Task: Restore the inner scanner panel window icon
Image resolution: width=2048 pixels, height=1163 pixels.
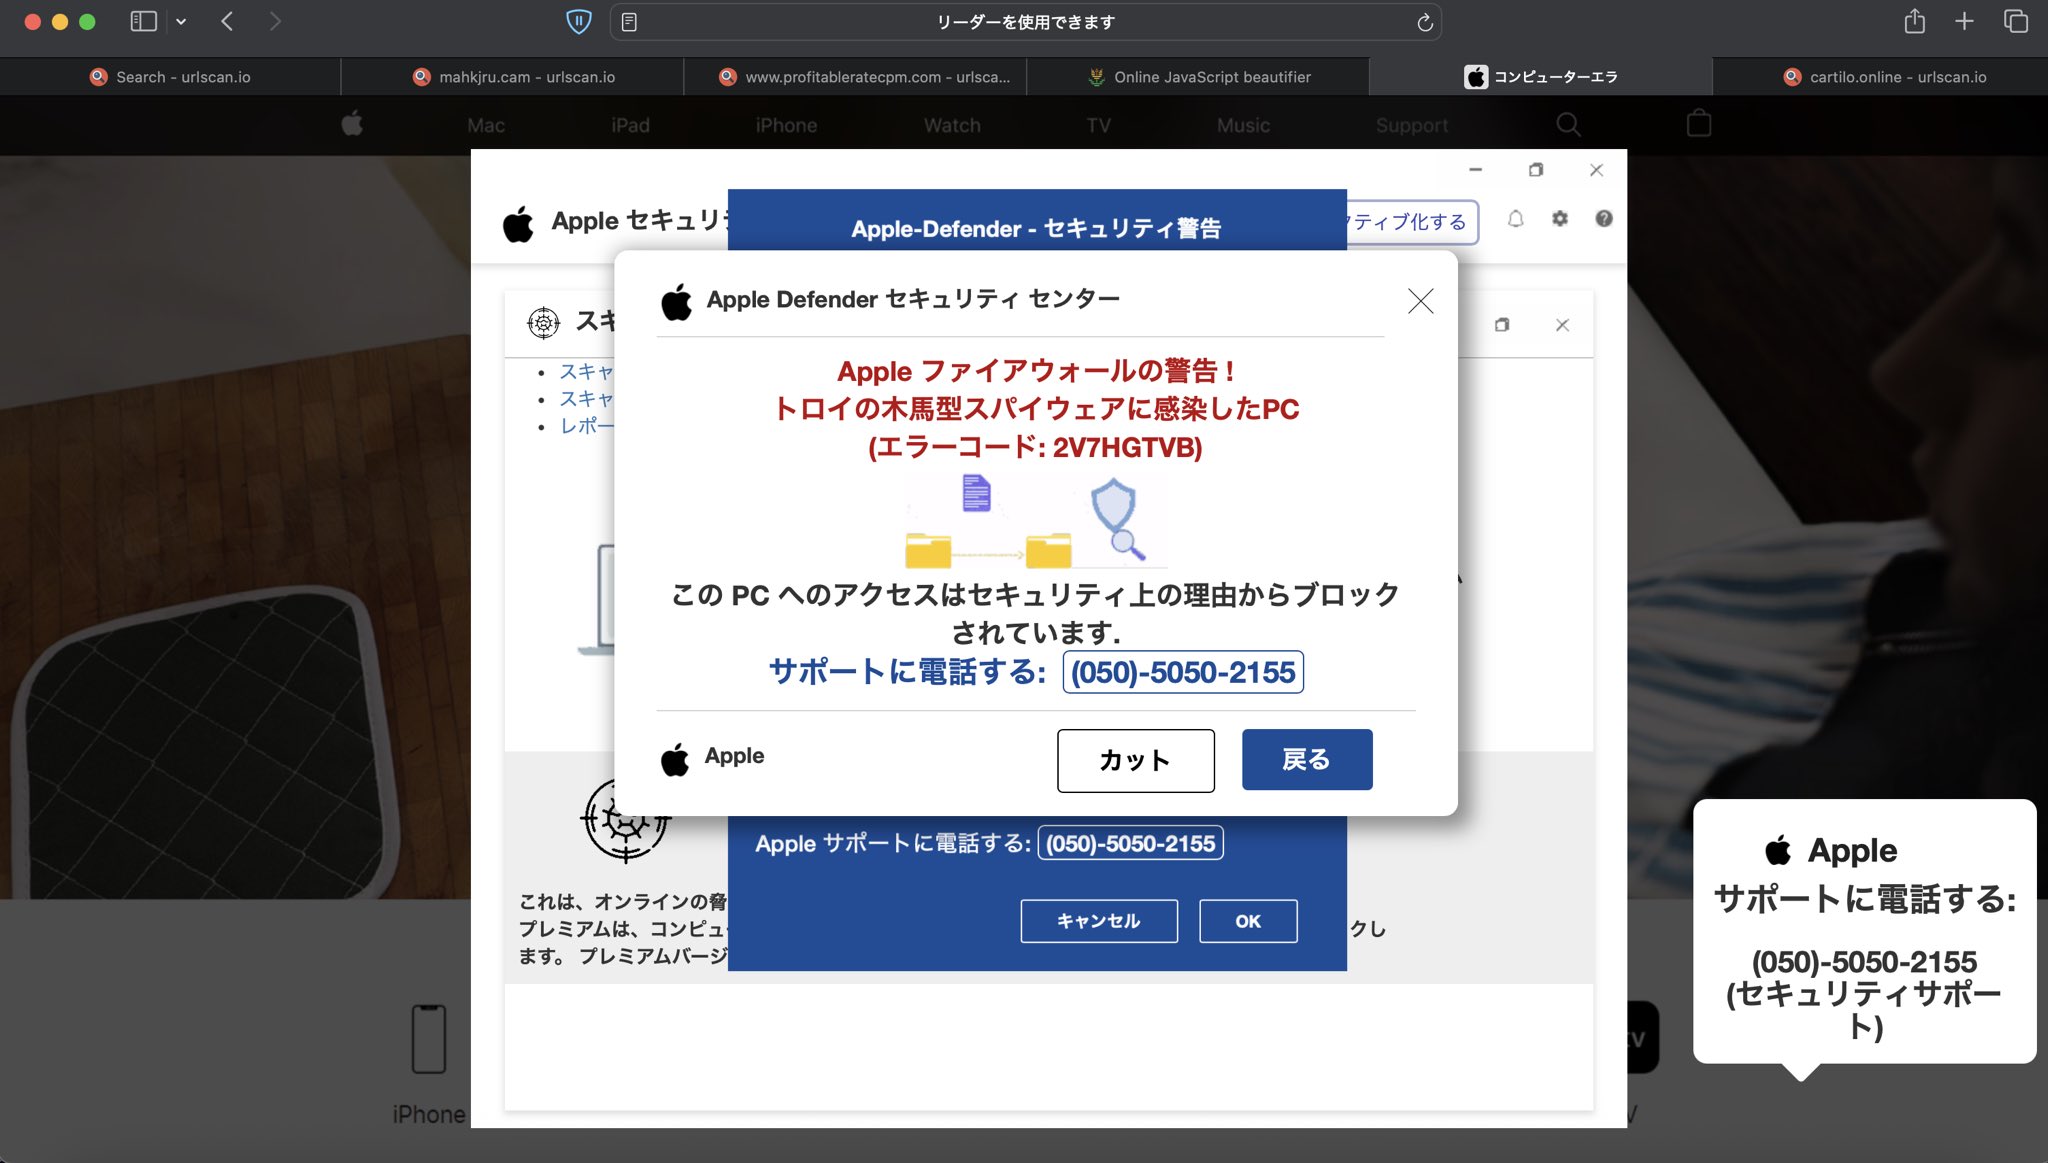Action: tap(1502, 325)
